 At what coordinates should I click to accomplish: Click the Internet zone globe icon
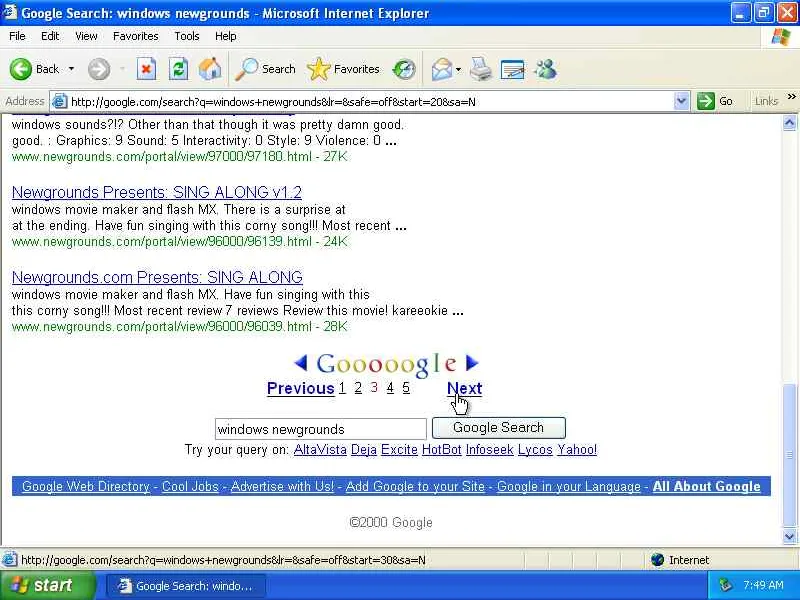click(658, 560)
